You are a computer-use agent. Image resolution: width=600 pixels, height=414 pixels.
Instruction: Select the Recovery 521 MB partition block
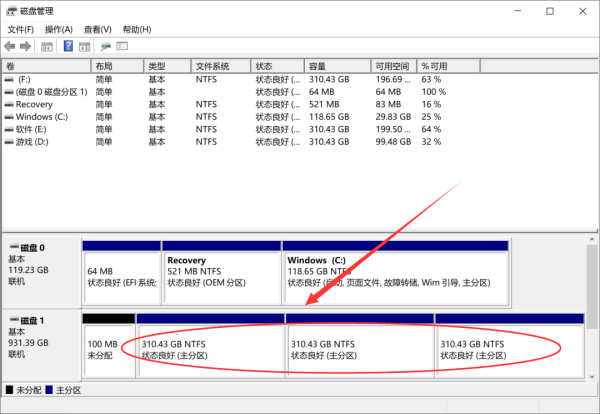point(222,270)
